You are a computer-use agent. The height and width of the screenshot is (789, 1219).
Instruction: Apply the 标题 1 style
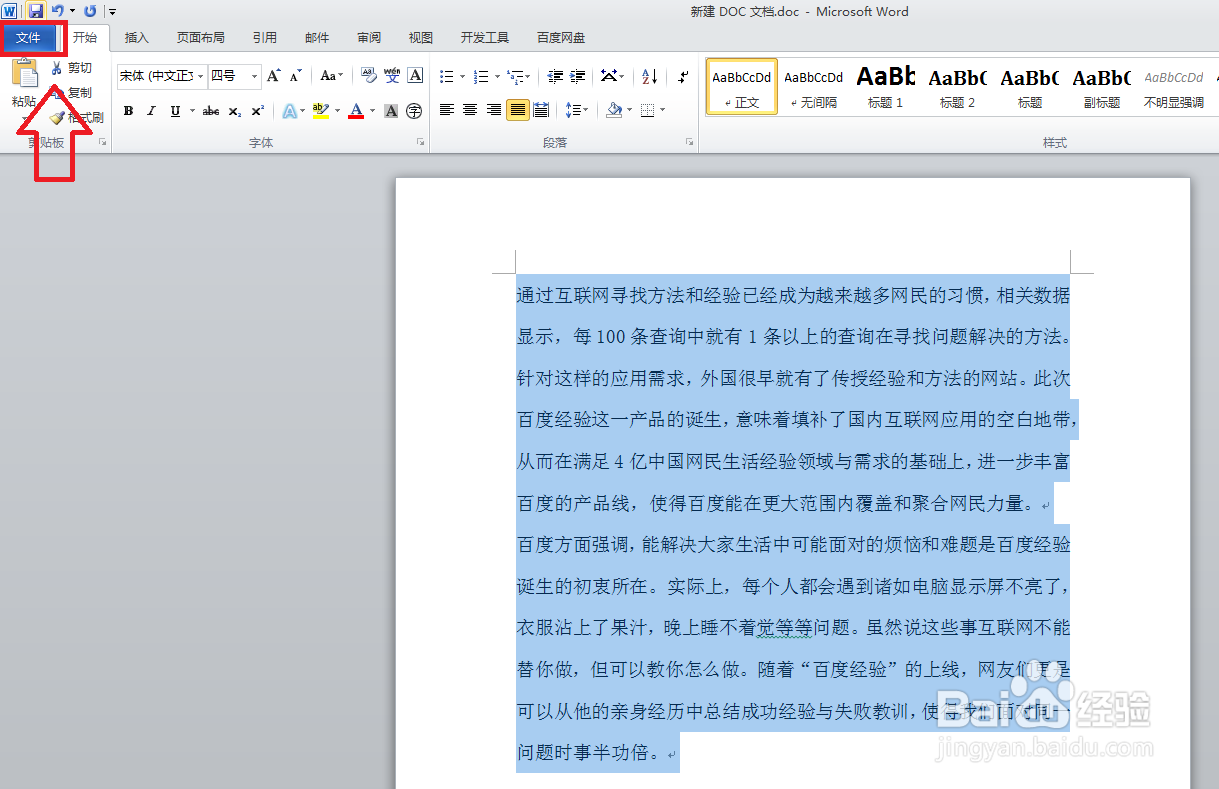tap(886, 87)
